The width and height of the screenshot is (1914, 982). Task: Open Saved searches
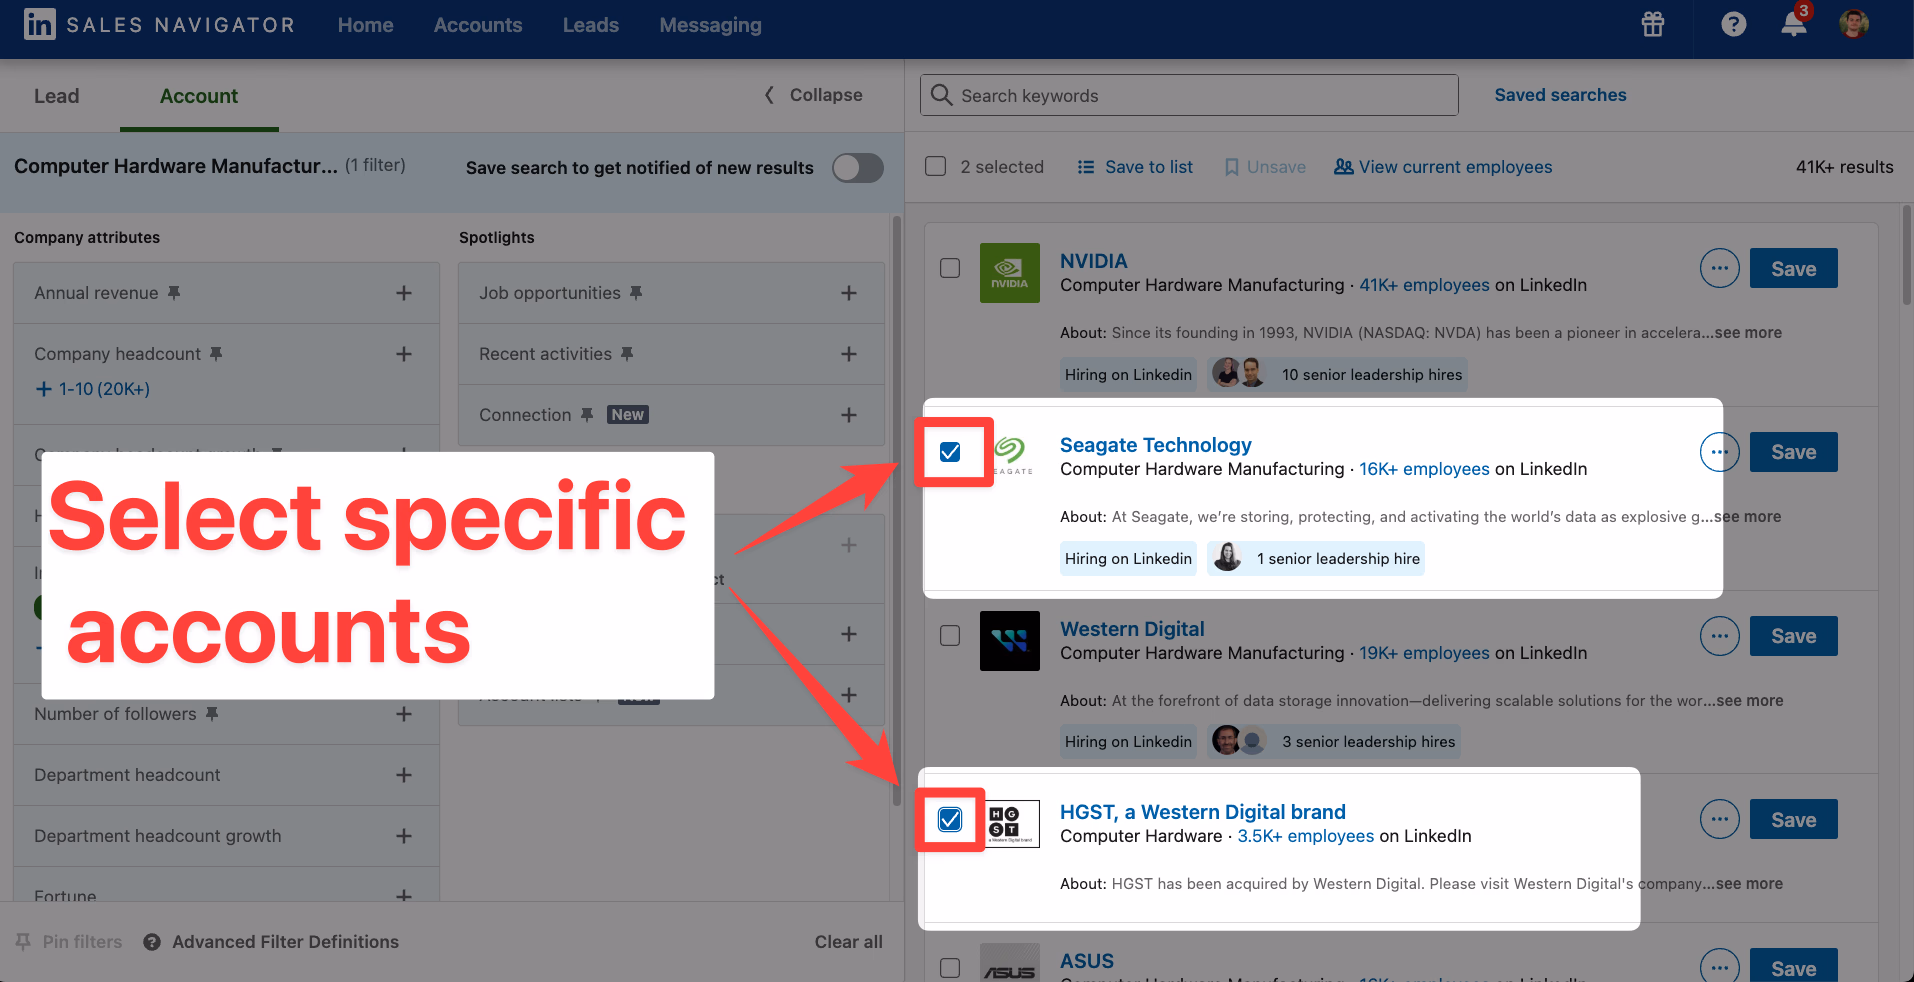tap(1560, 95)
